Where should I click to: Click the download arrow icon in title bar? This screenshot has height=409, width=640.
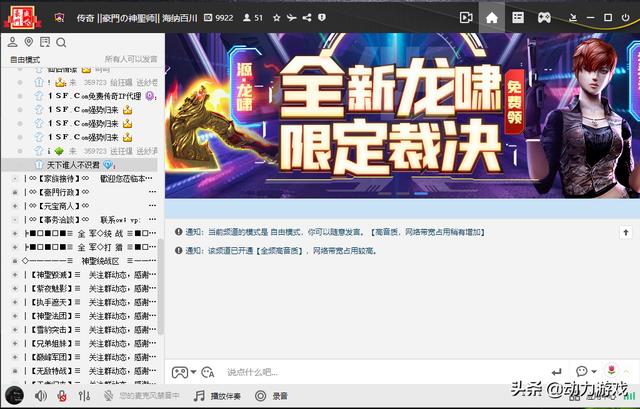573,18
